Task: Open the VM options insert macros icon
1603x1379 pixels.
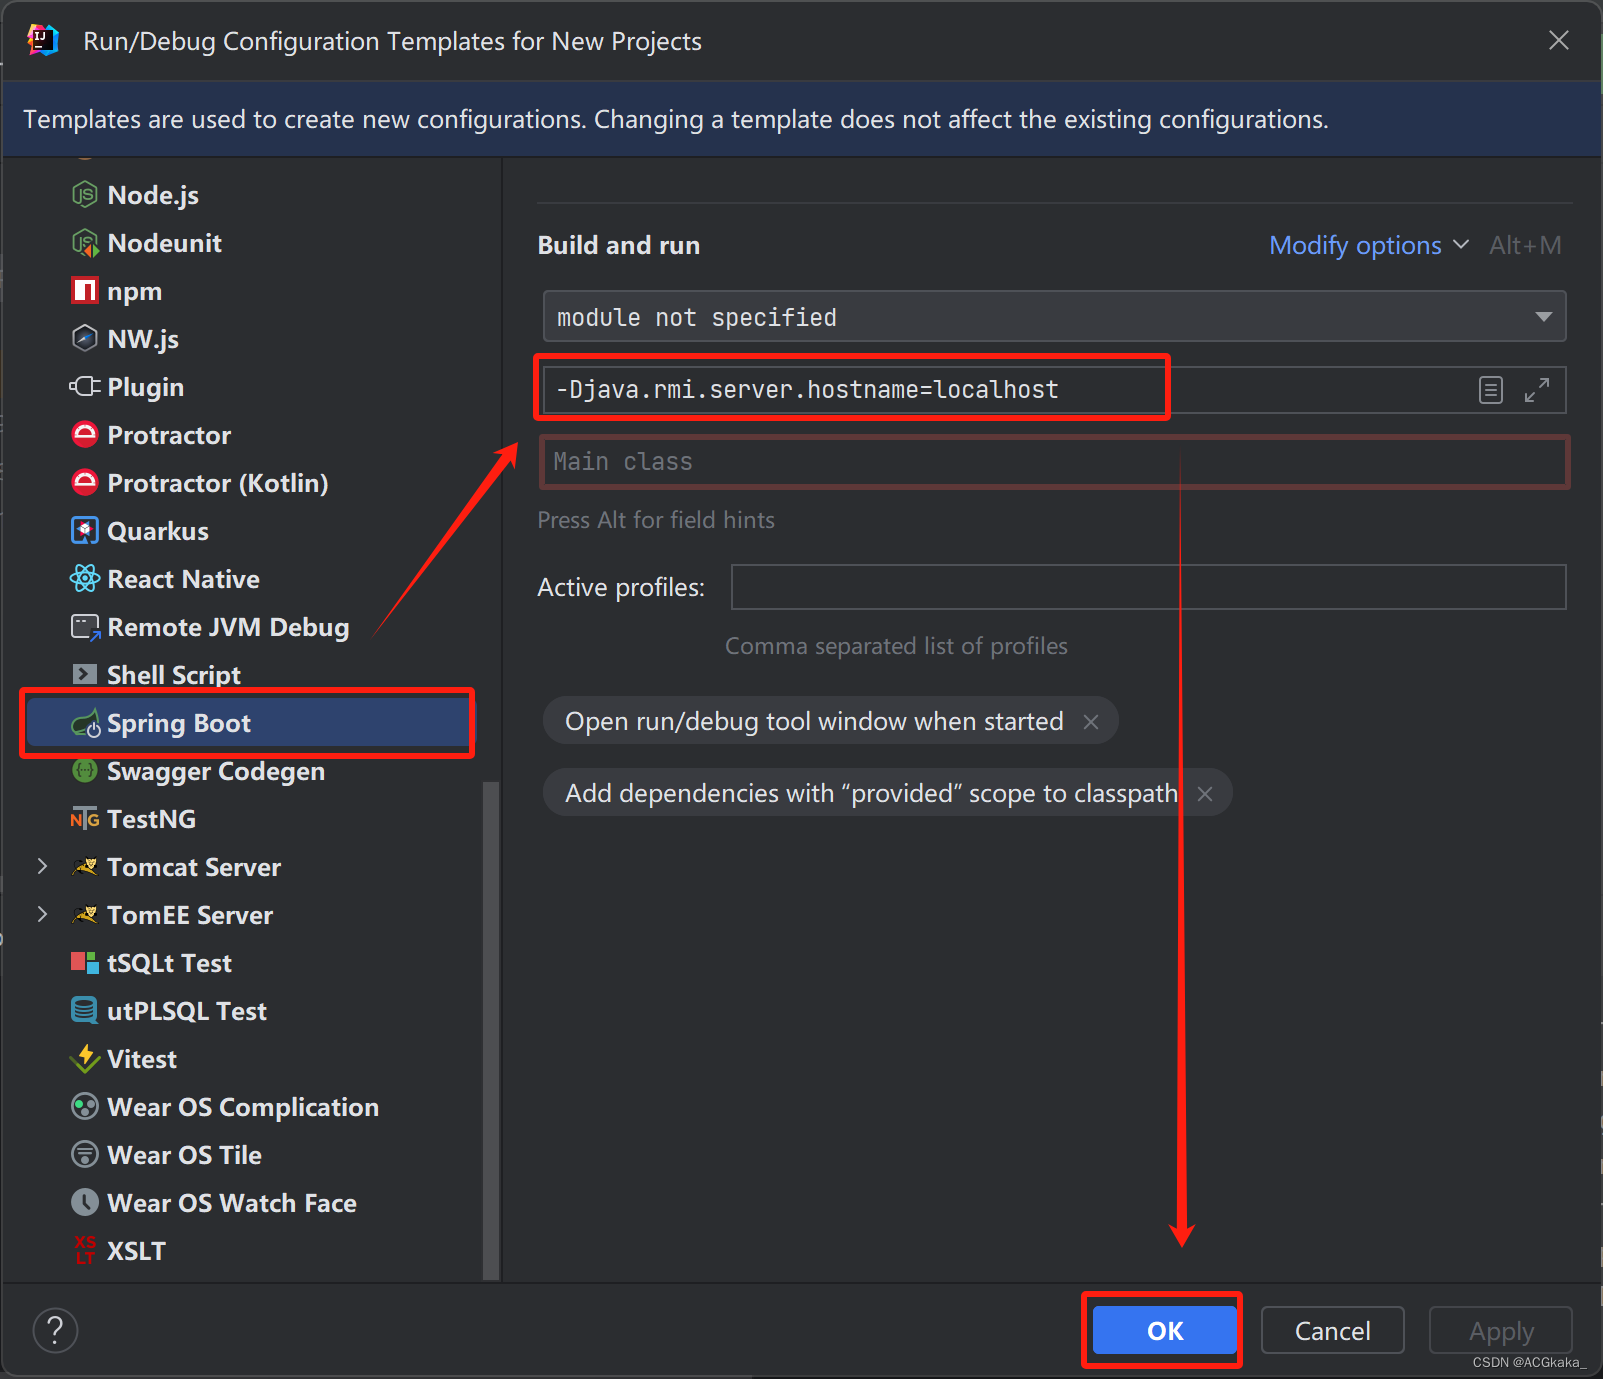Action: (1490, 390)
